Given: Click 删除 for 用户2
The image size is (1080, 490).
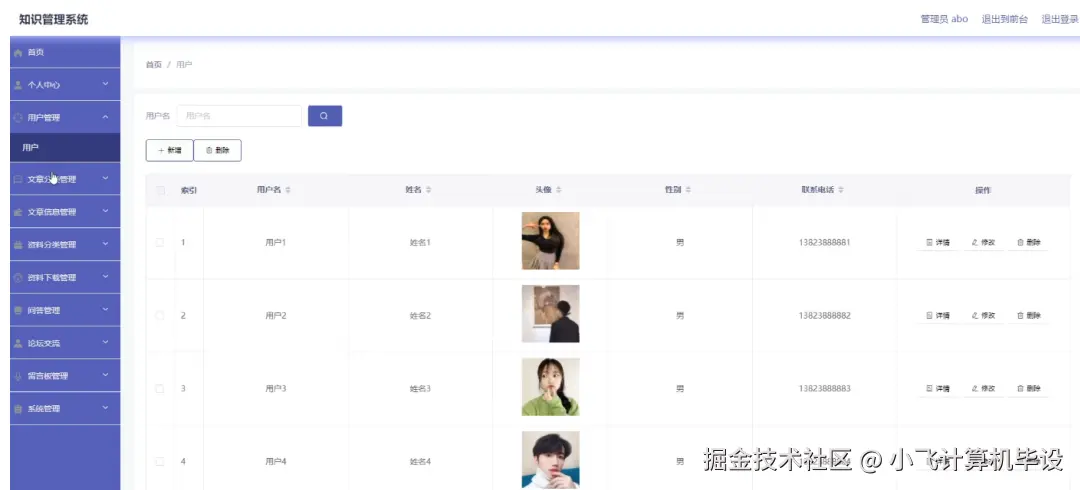Looking at the screenshot, I should click(1028, 316).
